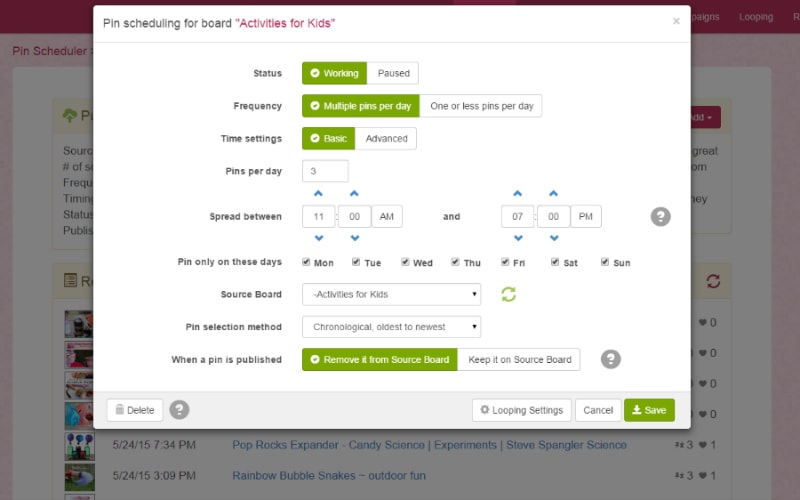This screenshot has height=500, width=800.
Task: Uncheck the Sun checkbox
Action: coord(605,262)
